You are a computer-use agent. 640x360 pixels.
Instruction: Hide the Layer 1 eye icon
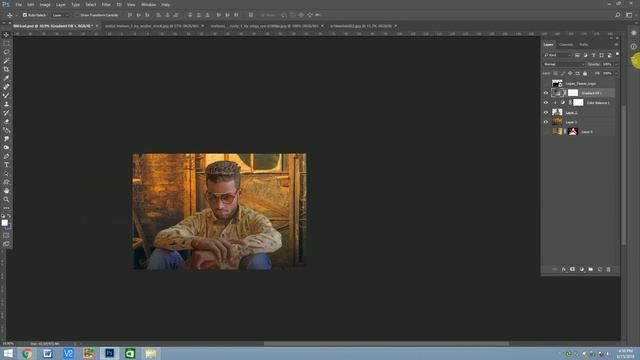tap(546, 122)
